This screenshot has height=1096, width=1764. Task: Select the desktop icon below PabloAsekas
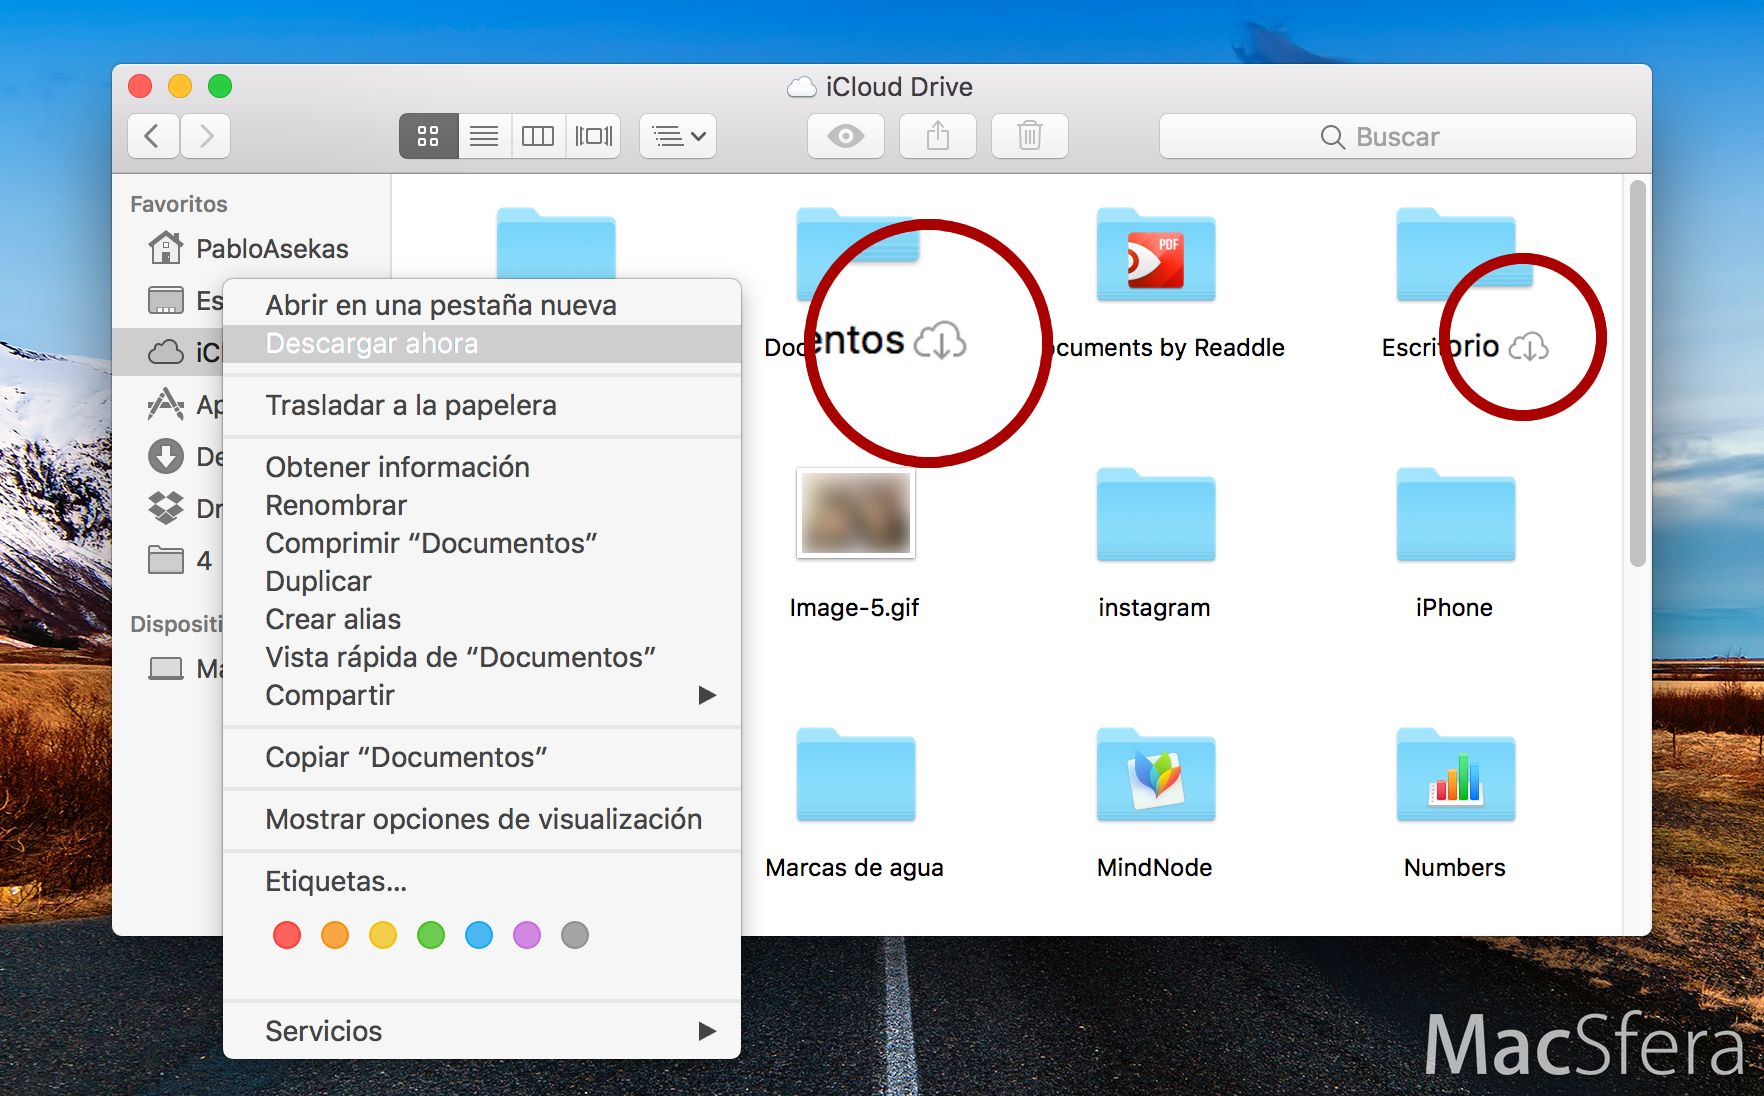[166, 300]
